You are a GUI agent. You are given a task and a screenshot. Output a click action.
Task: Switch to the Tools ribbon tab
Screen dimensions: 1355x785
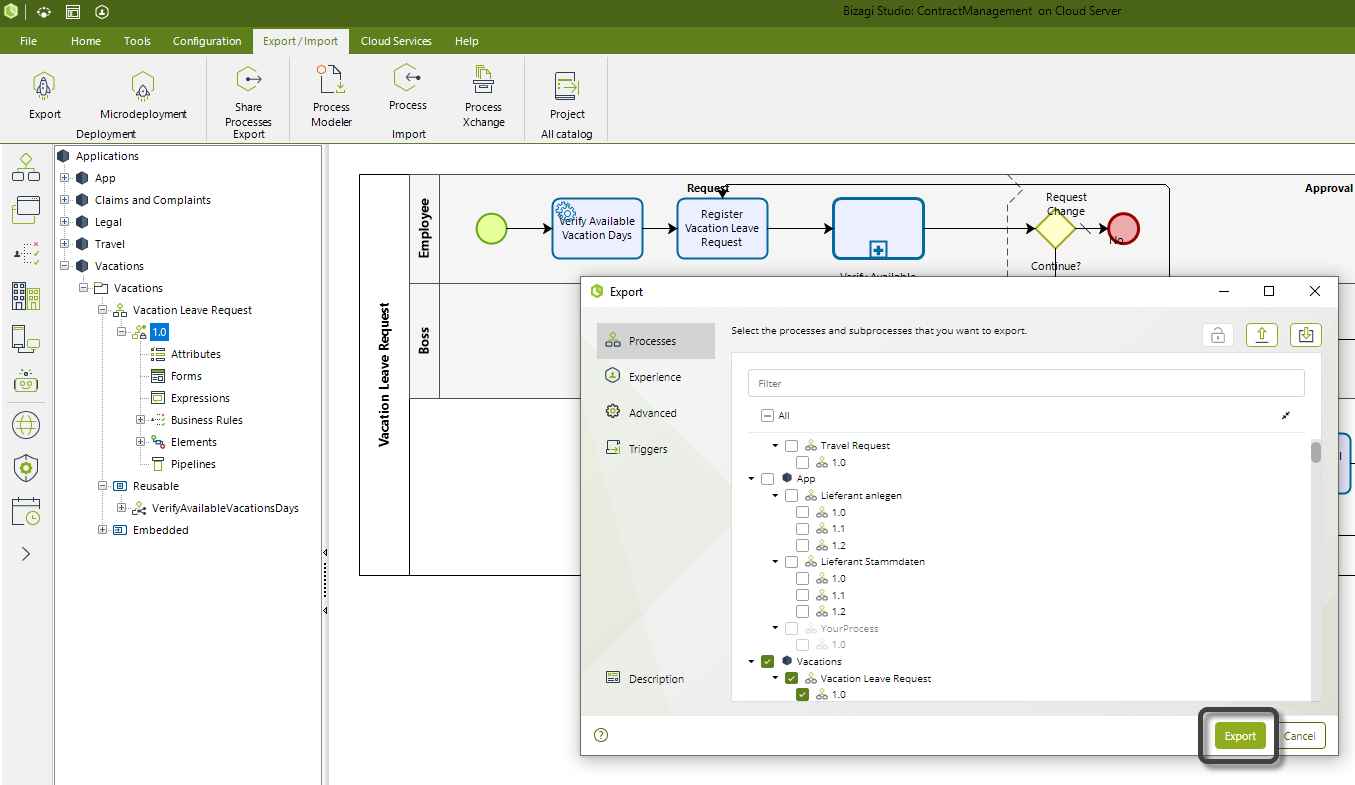click(x=137, y=41)
